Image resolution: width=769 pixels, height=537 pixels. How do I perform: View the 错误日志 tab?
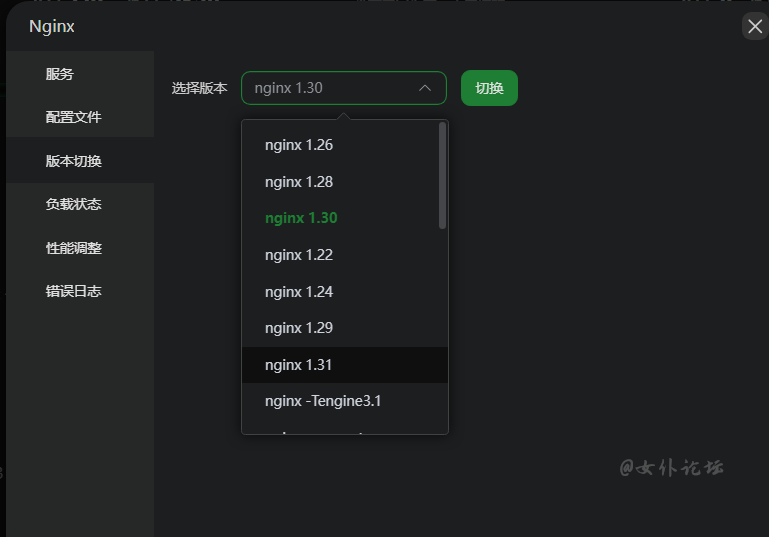pyautogui.click(x=80, y=291)
